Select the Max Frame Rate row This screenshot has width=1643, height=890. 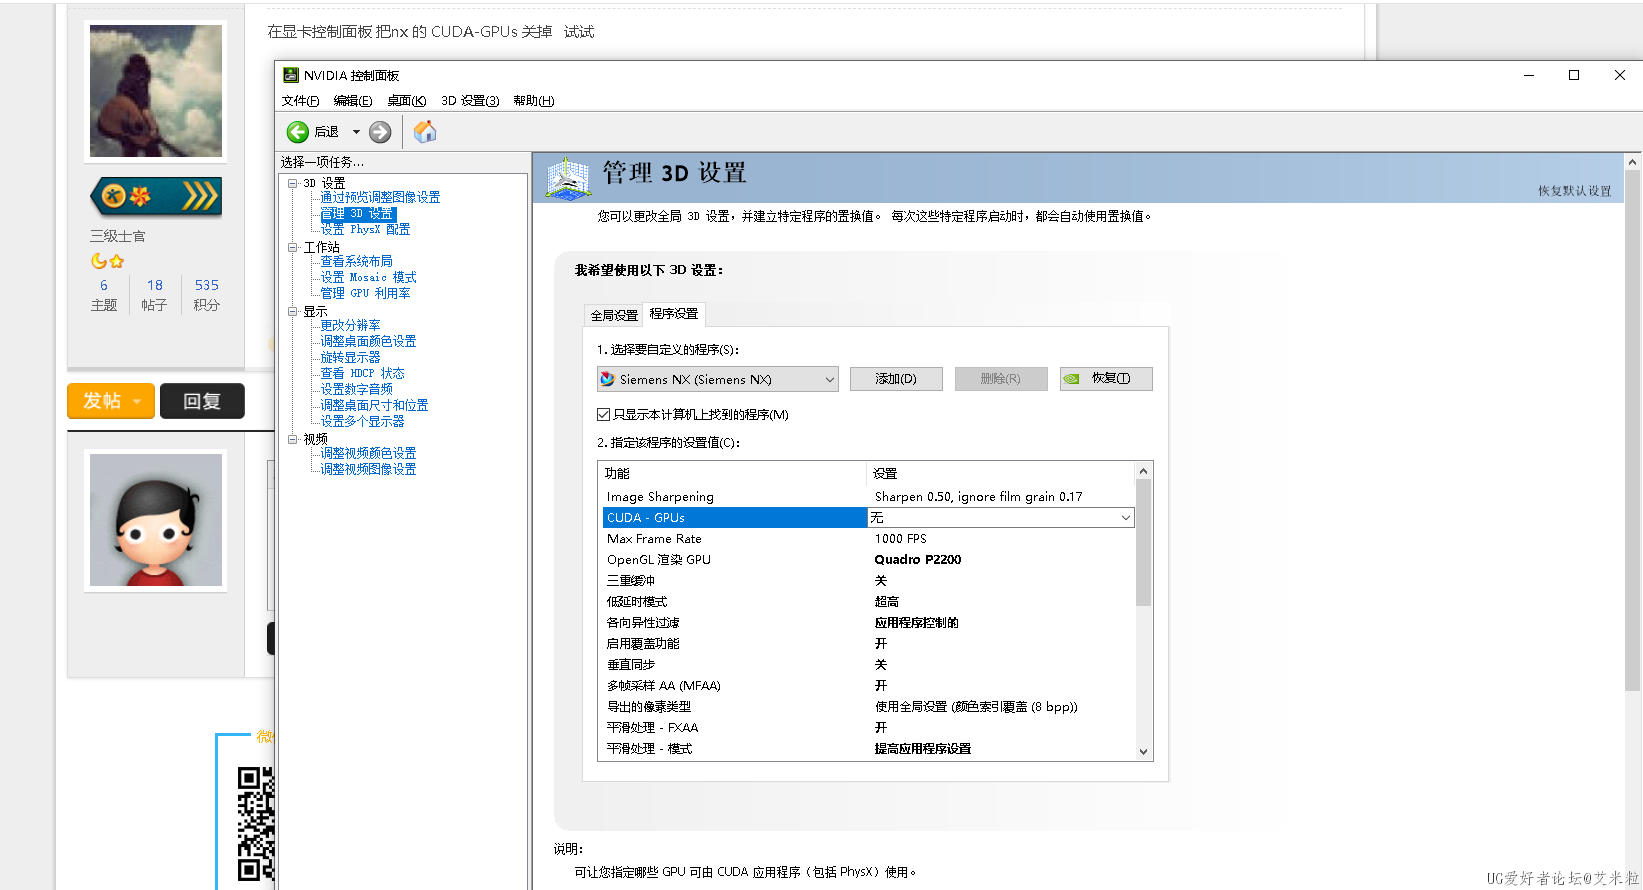(868, 539)
